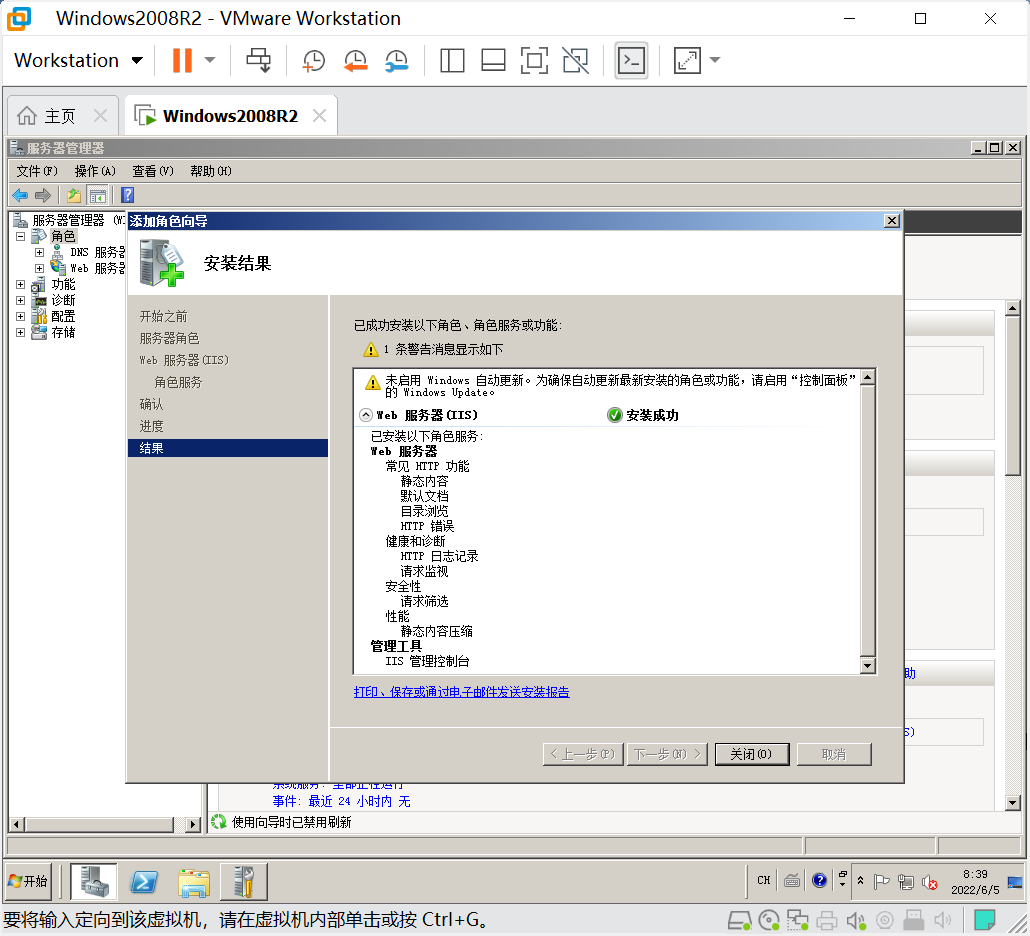Select 角色 in the server tree
The image size is (1030, 936).
[63, 236]
